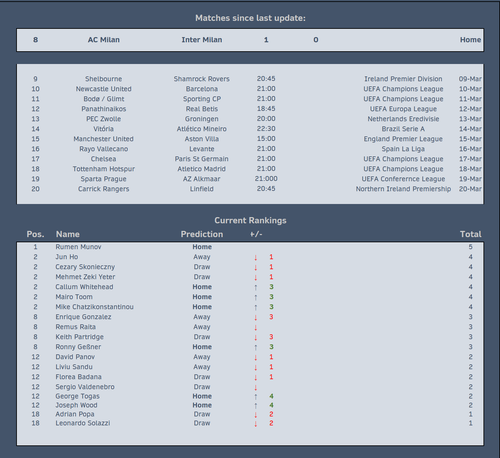Image resolution: width=500 pixels, height=458 pixels.
Task: Click Vitória in fixture 14
Action: tap(103, 129)
